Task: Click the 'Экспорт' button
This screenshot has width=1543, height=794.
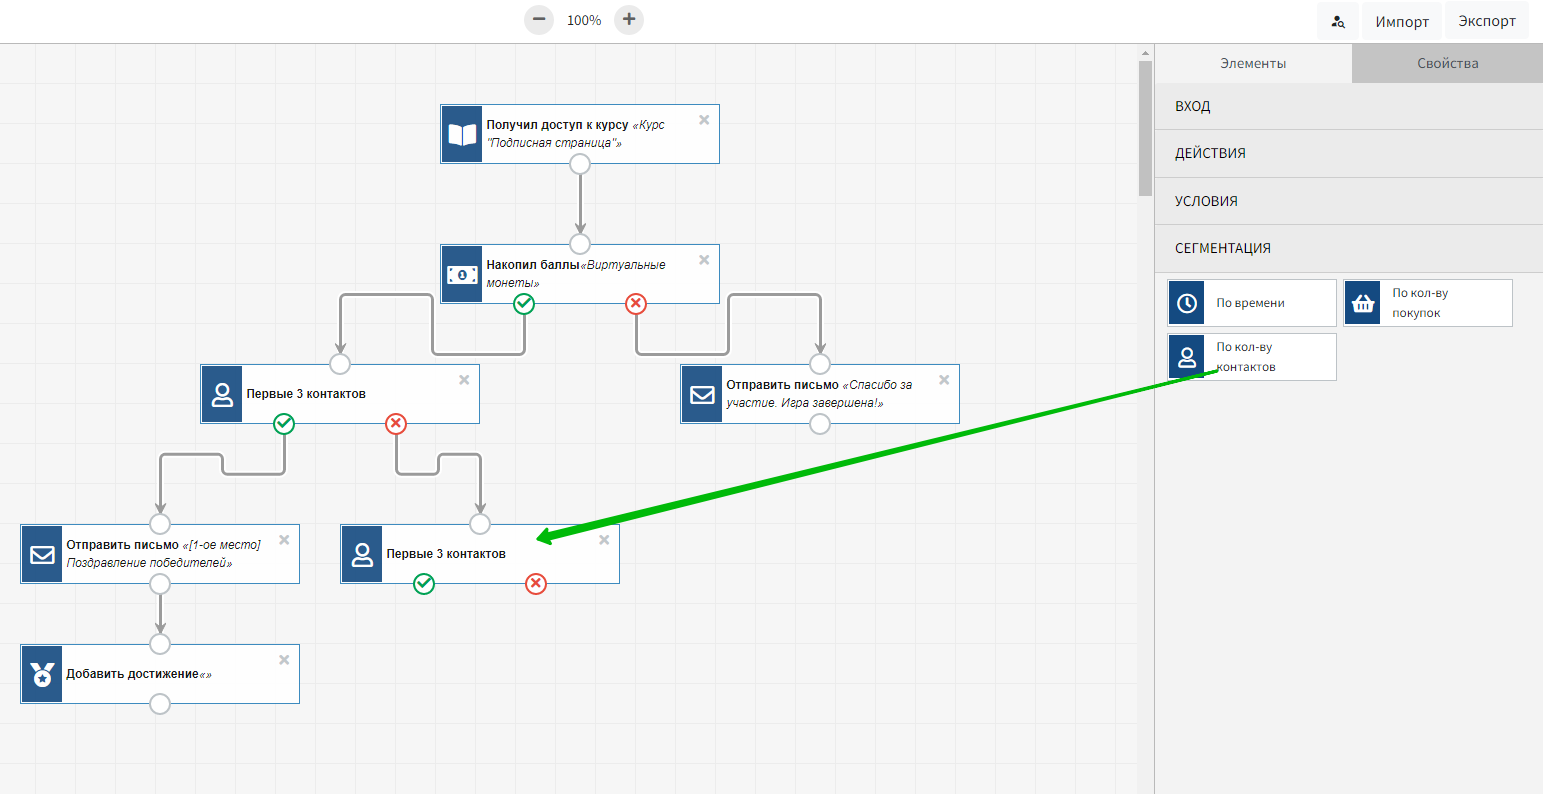Action: (1486, 21)
